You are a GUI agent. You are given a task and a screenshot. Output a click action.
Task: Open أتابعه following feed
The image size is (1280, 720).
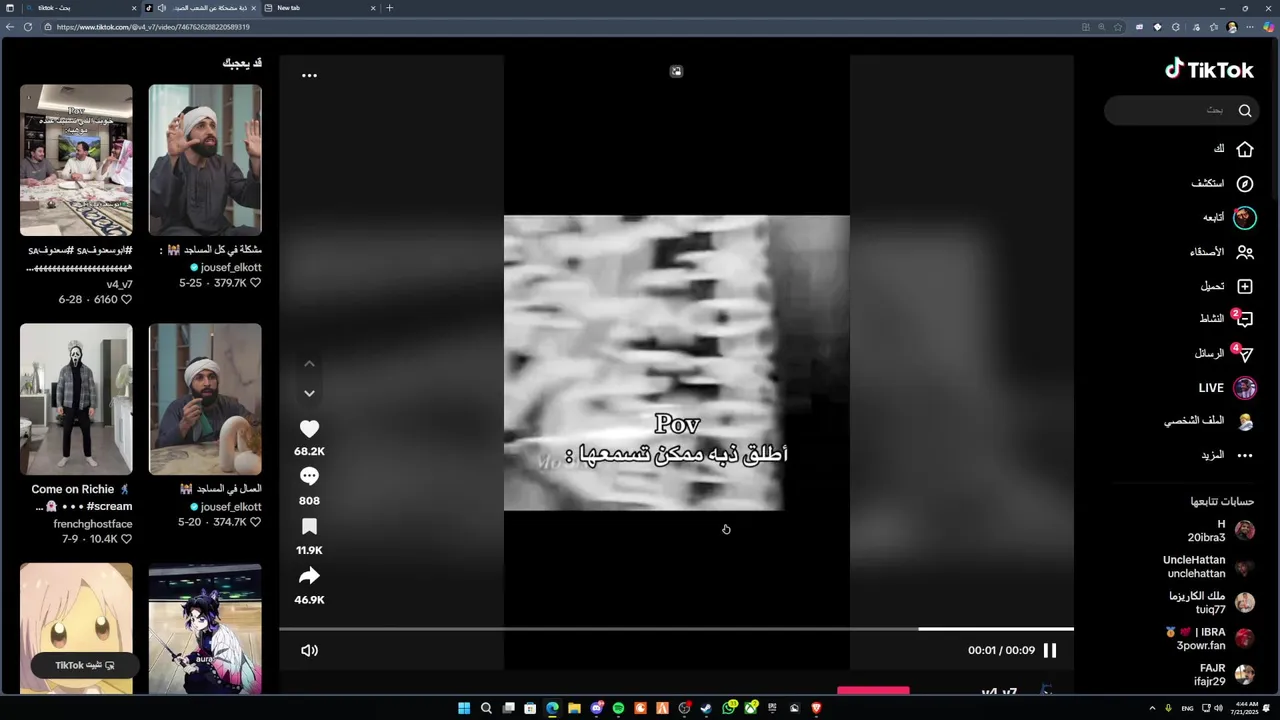tap(1228, 218)
